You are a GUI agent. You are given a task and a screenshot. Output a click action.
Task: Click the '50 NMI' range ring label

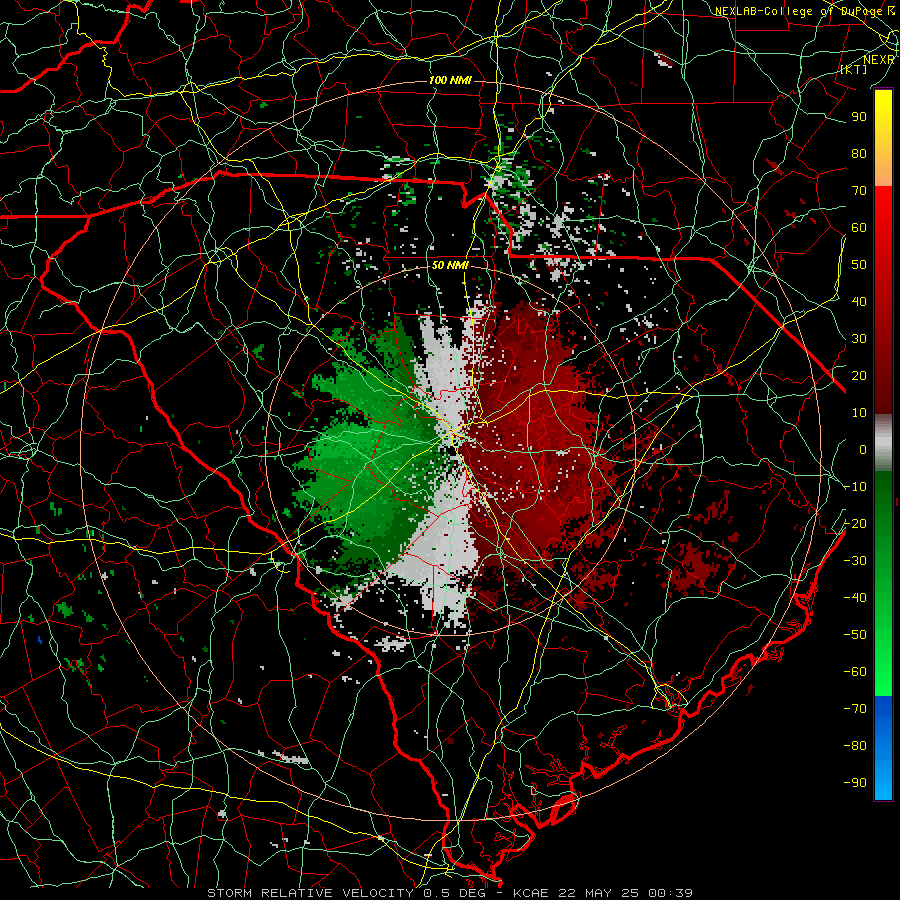tap(450, 265)
